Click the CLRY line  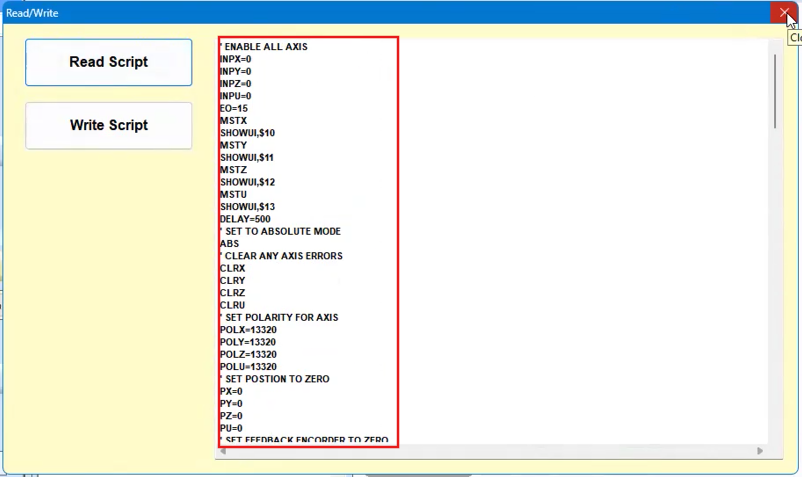click(232, 281)
